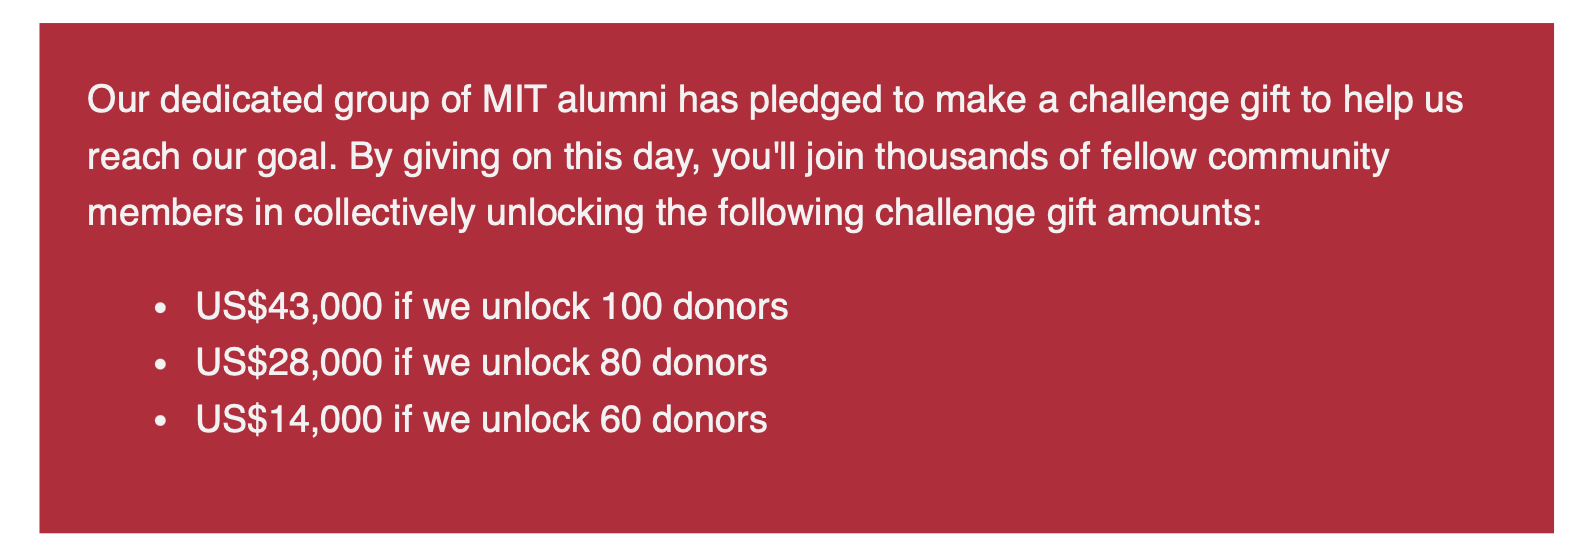Click the word "alumni" in first line

tap(613, 100)
